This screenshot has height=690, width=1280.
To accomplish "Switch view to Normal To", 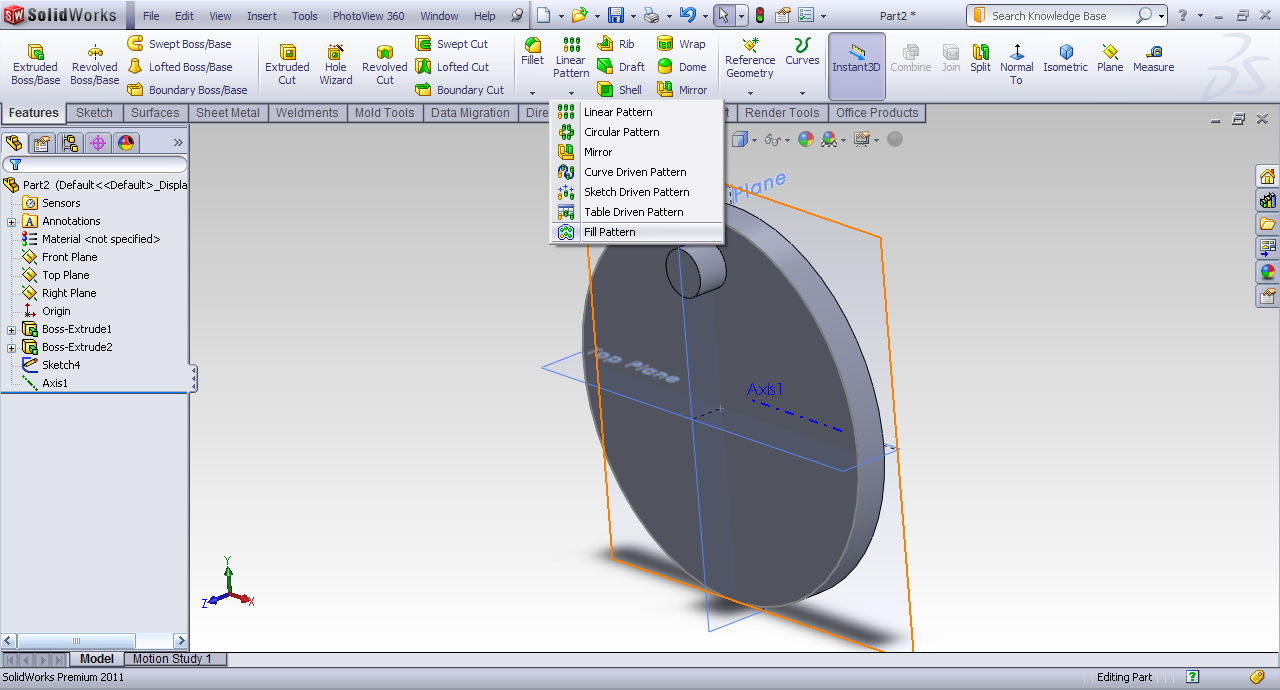I will [x=1016, y=64].
